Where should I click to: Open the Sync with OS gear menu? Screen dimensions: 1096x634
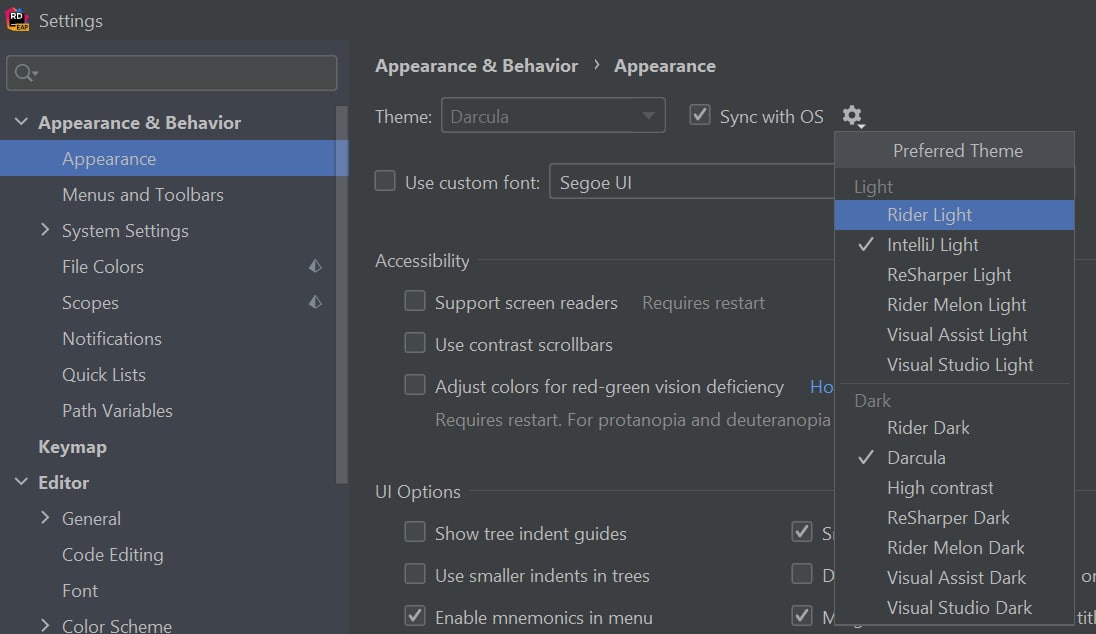pyautogui.click(x=853, y=116)
